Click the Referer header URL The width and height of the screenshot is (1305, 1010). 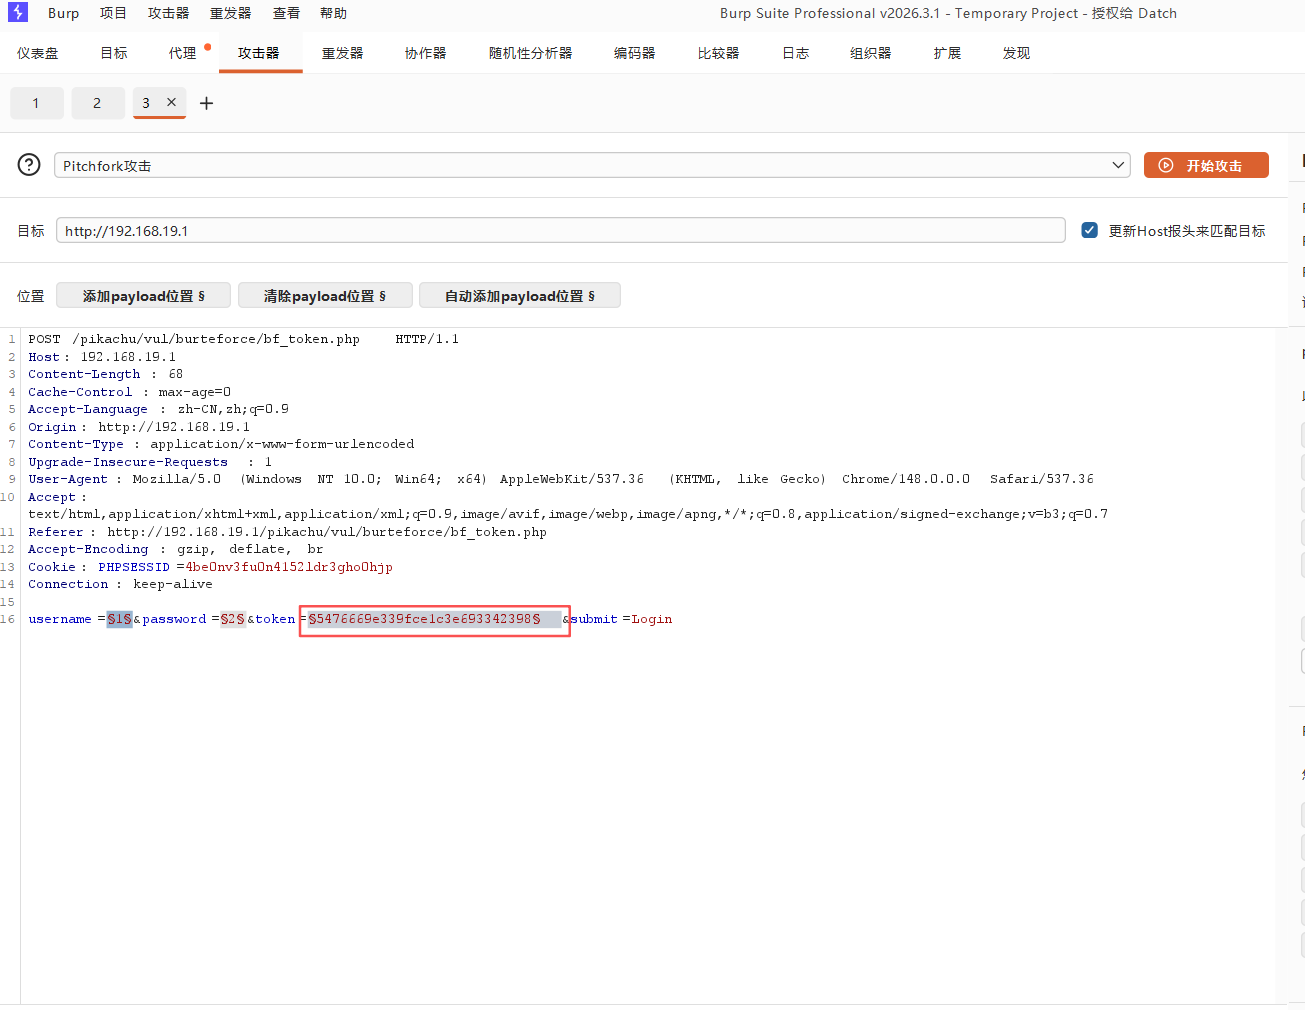[x=327, y=532]
